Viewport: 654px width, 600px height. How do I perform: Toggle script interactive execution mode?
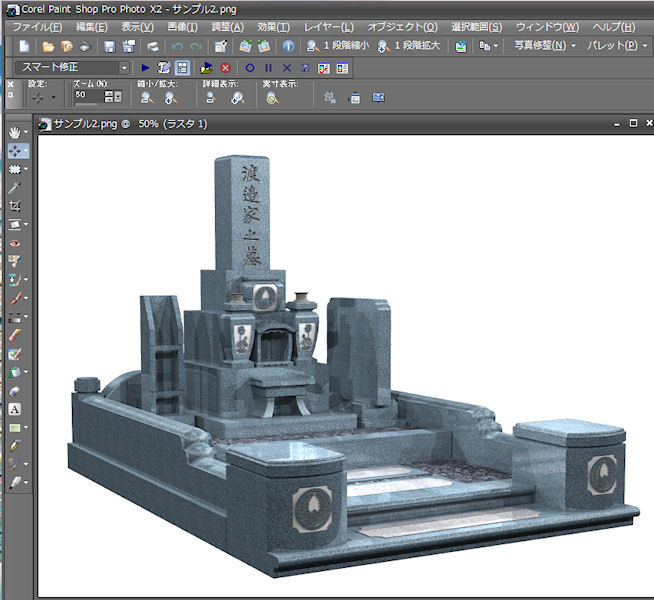(x=182, y=68)
